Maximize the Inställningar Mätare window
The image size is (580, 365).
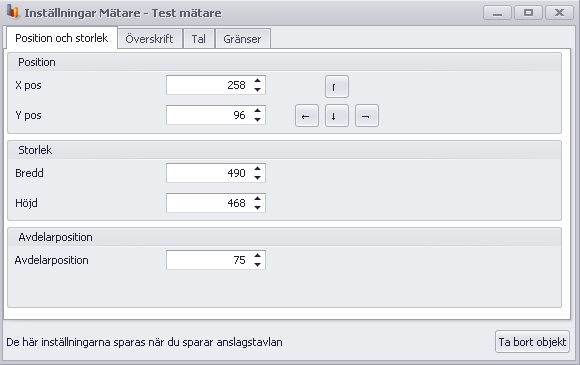(528, 13)
